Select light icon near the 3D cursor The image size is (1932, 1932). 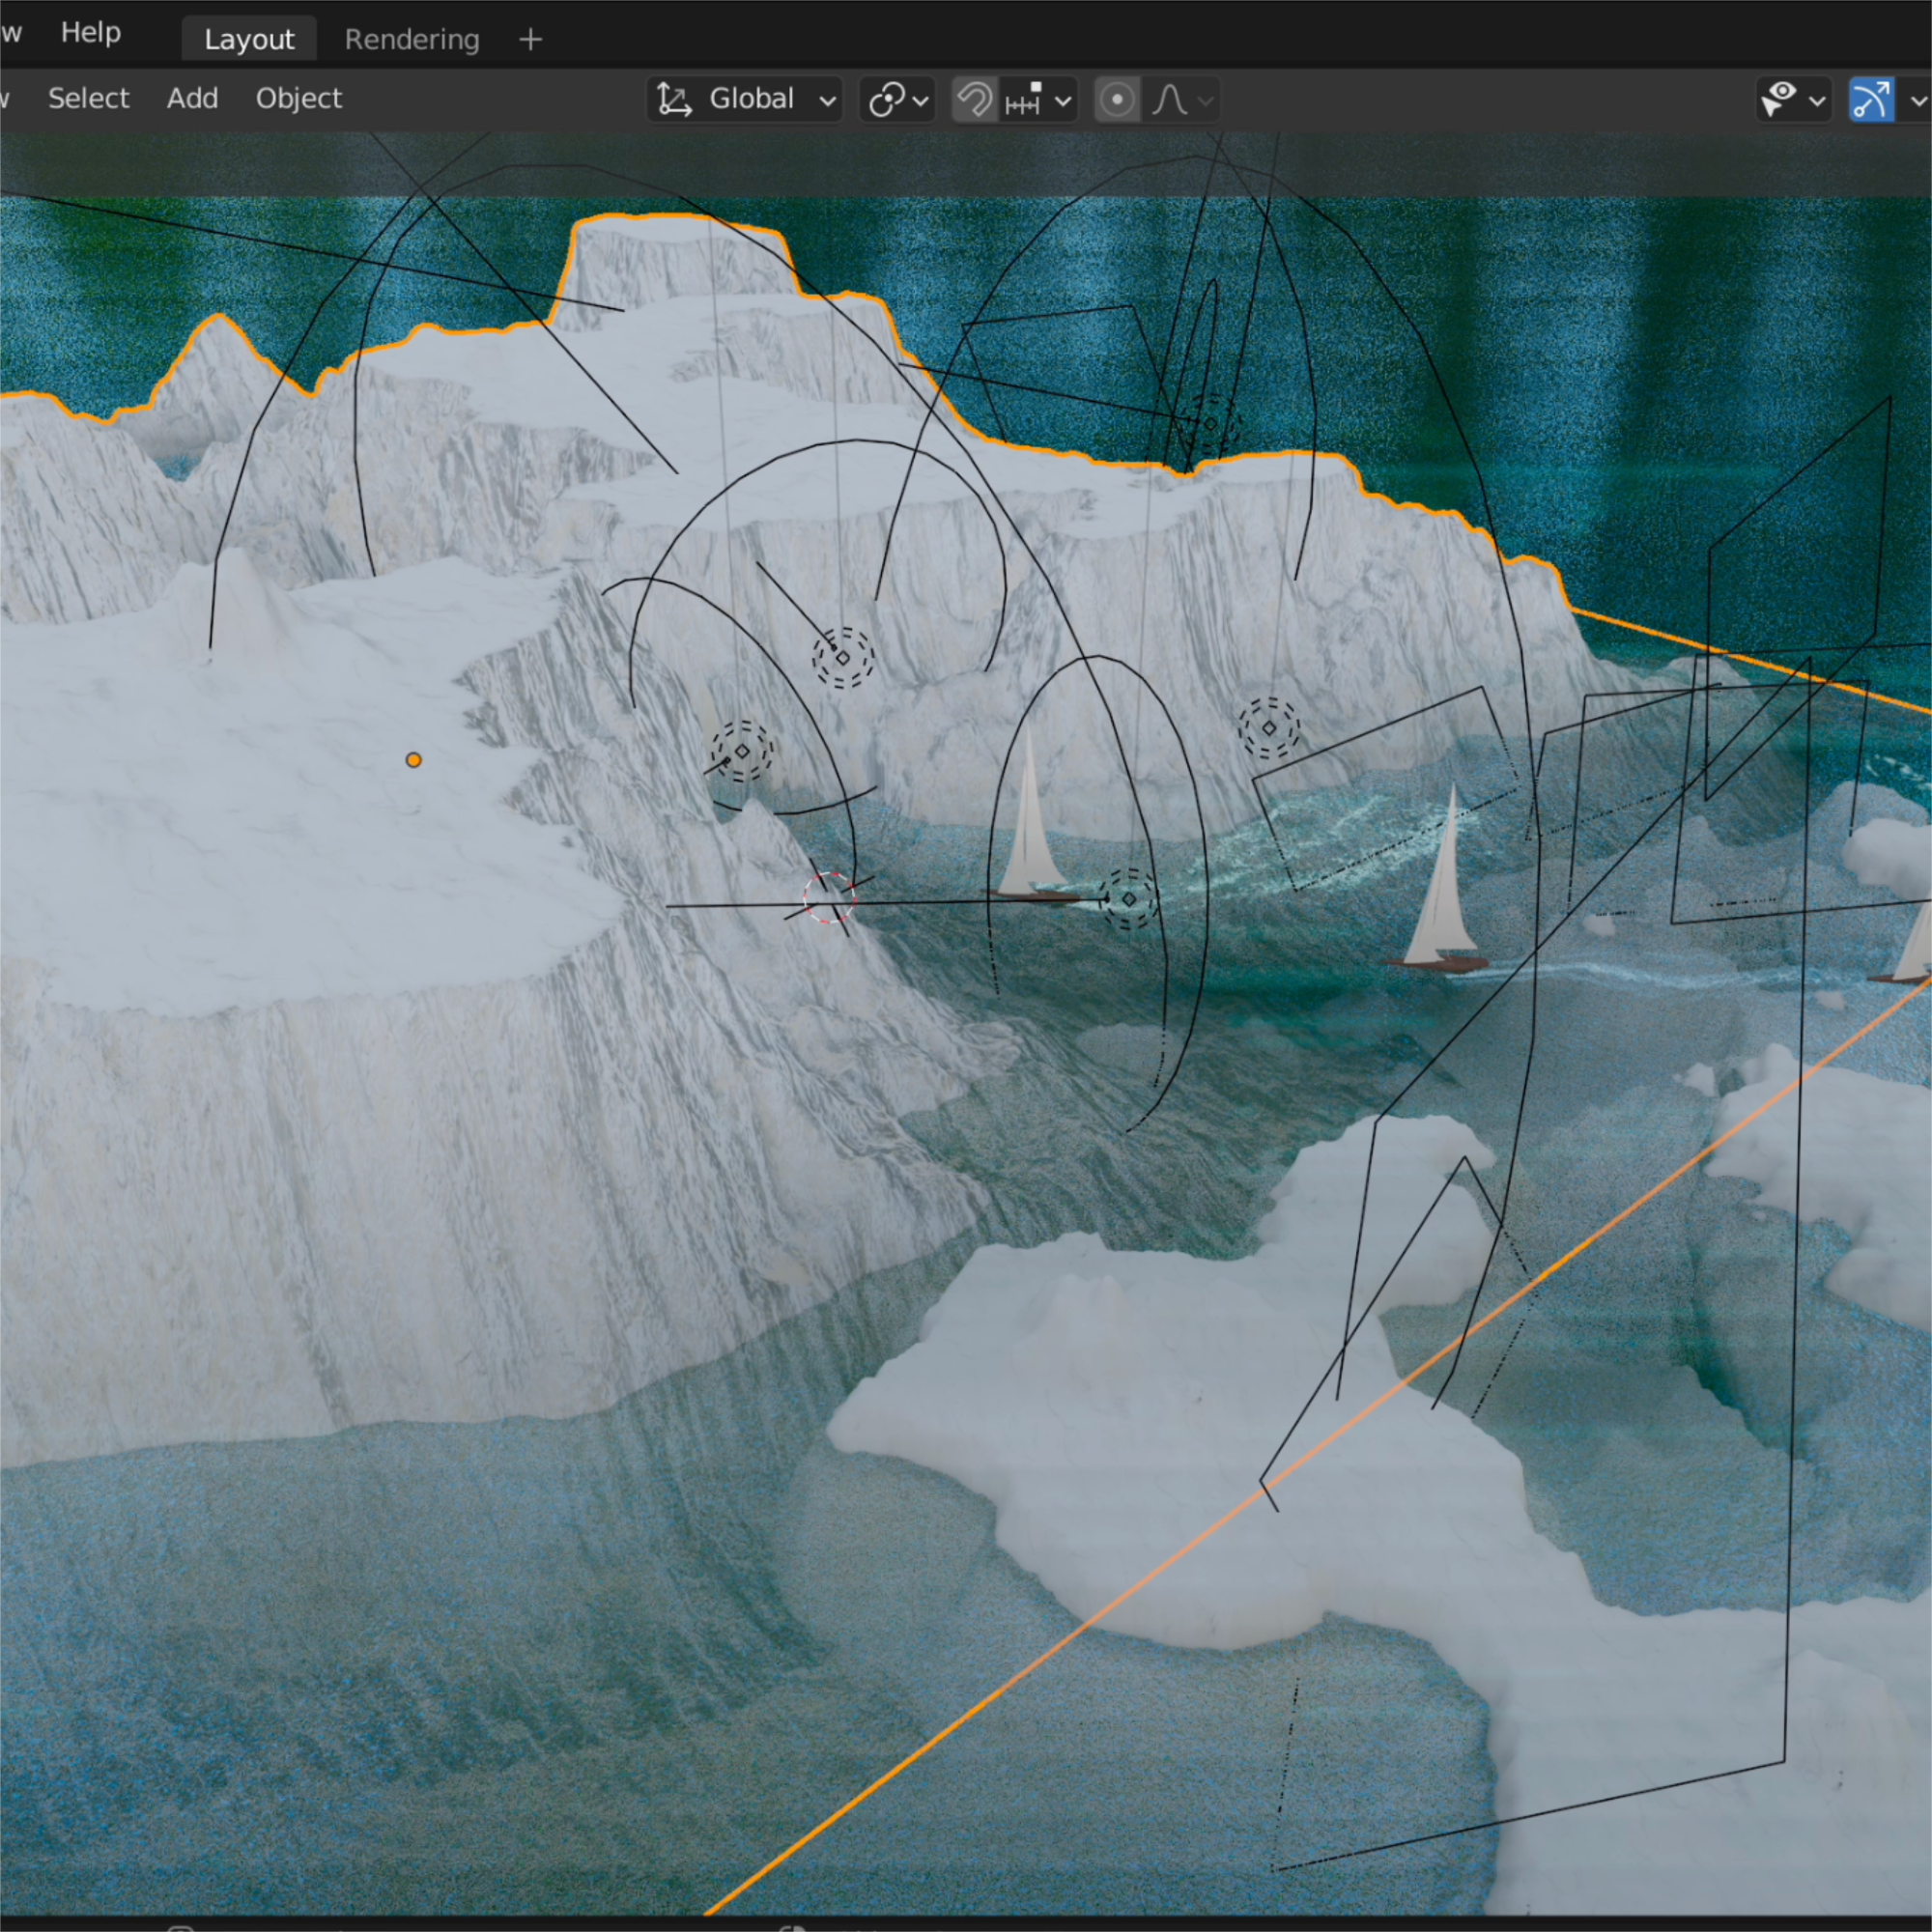(x=742, y=750)
